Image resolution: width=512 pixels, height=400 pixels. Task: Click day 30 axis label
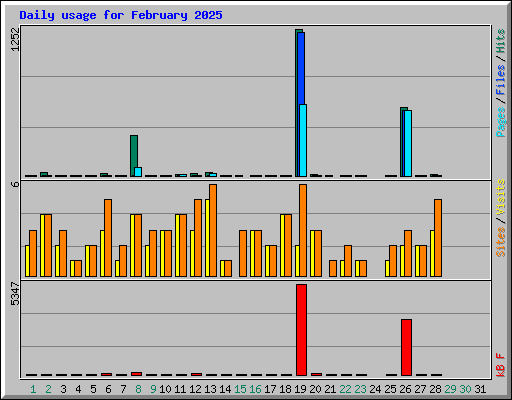coord(465,389)
